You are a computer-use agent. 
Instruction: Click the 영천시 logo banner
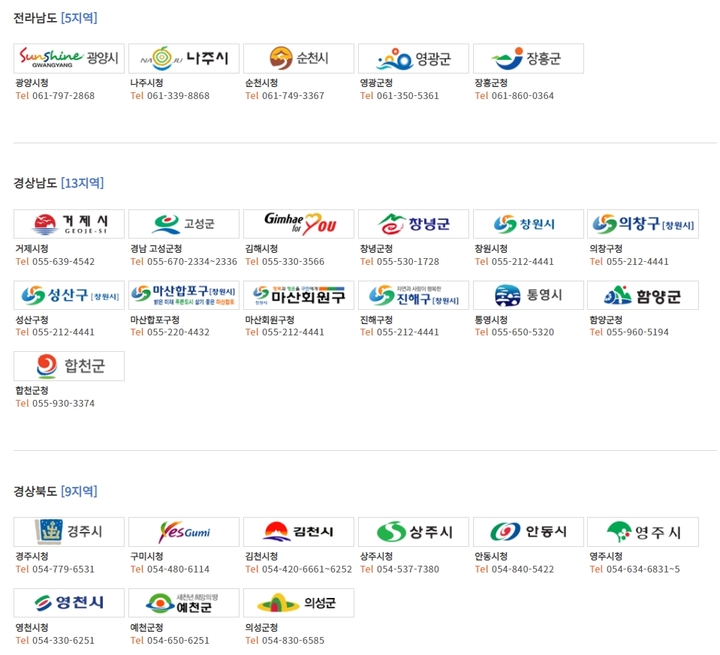[69, 603]
